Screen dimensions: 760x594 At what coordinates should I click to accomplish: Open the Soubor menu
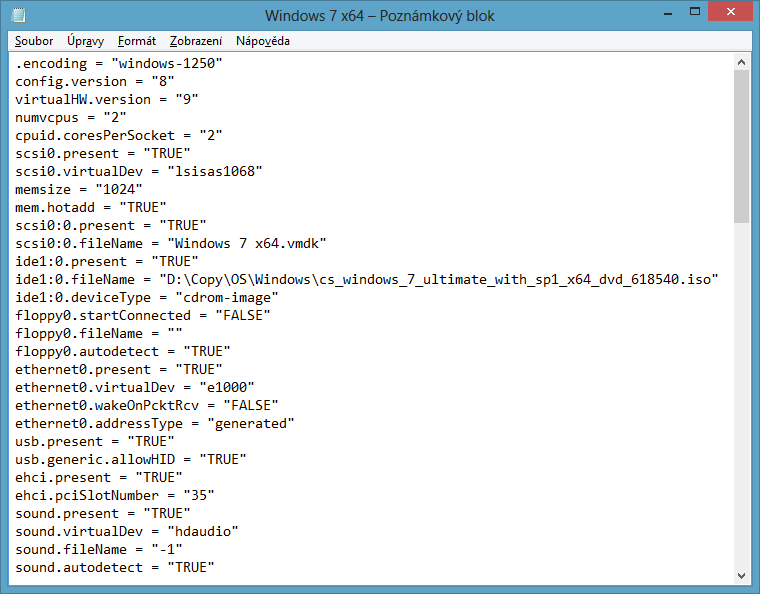click(x=34, y=41)
